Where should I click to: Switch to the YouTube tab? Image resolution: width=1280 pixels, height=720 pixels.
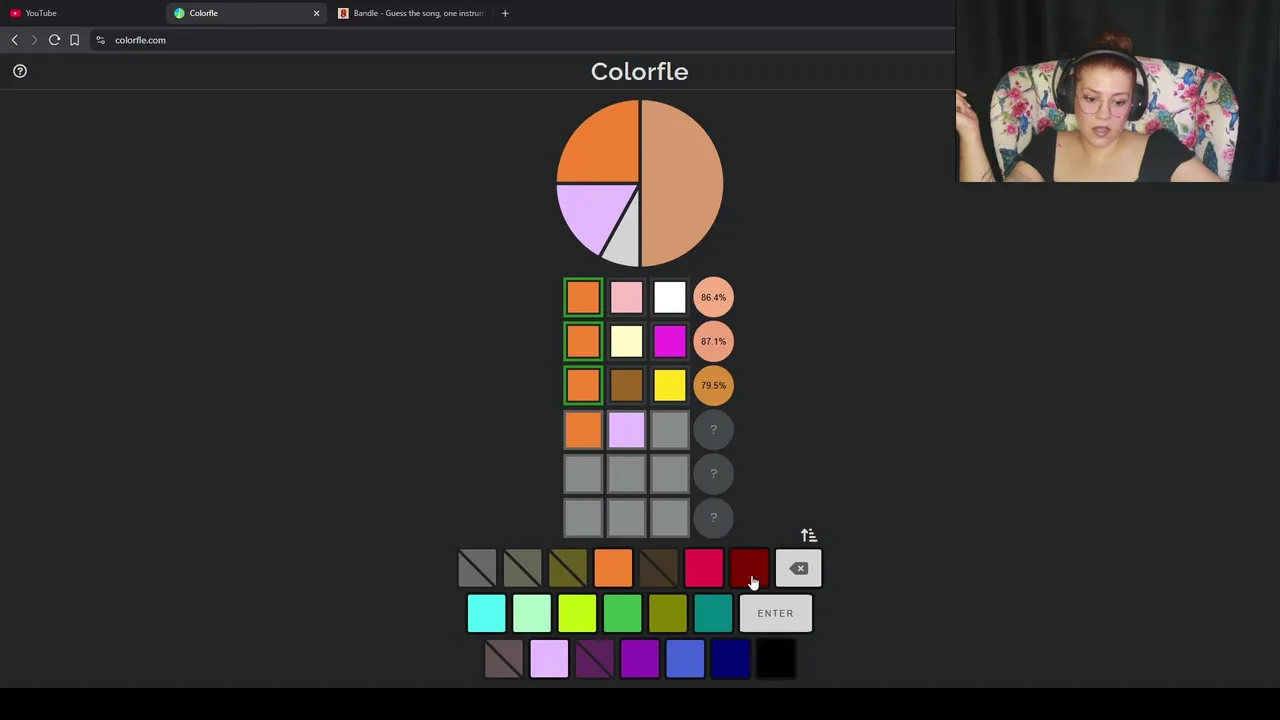pyautogui.click(x=82, y=13)
